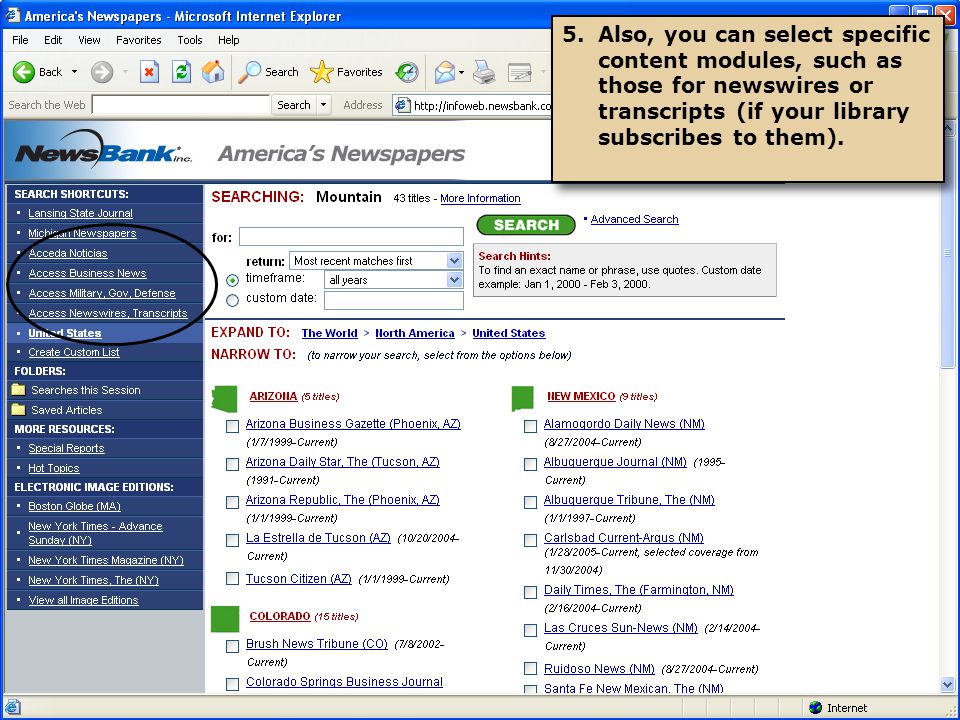
Task: Open the Advanced Search link
Action: click(634, 219)
